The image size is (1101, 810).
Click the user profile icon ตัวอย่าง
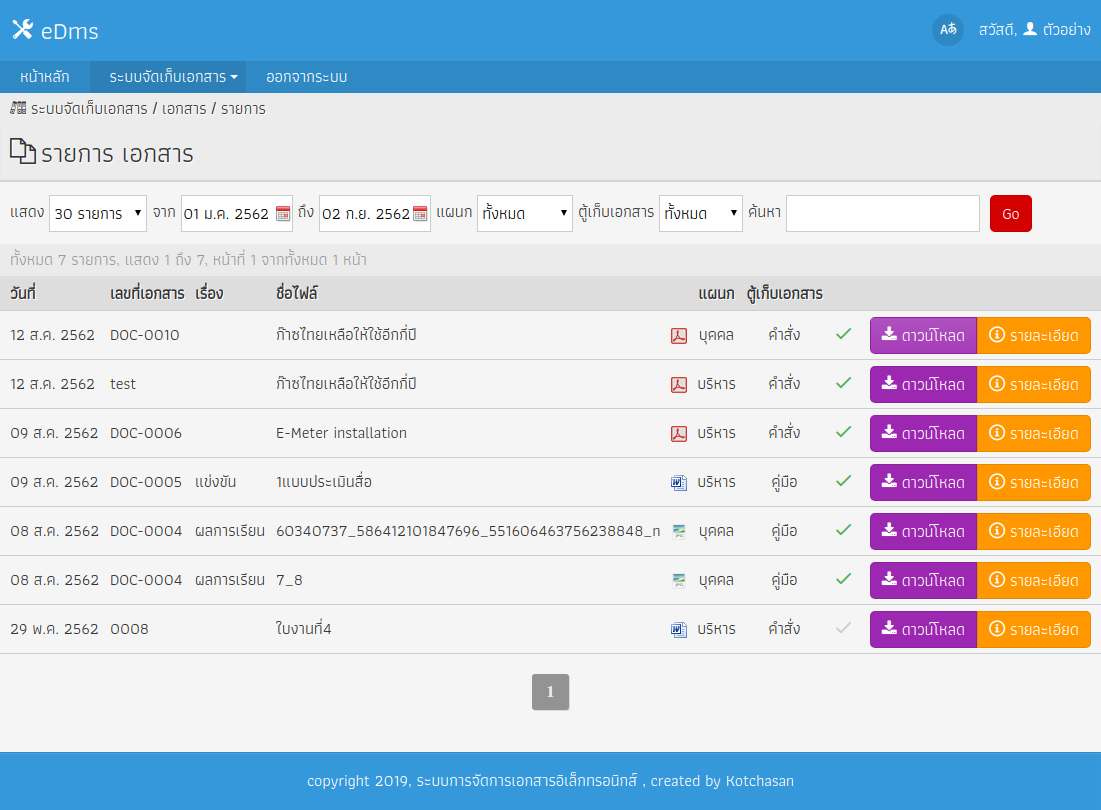click(1030, 29)
